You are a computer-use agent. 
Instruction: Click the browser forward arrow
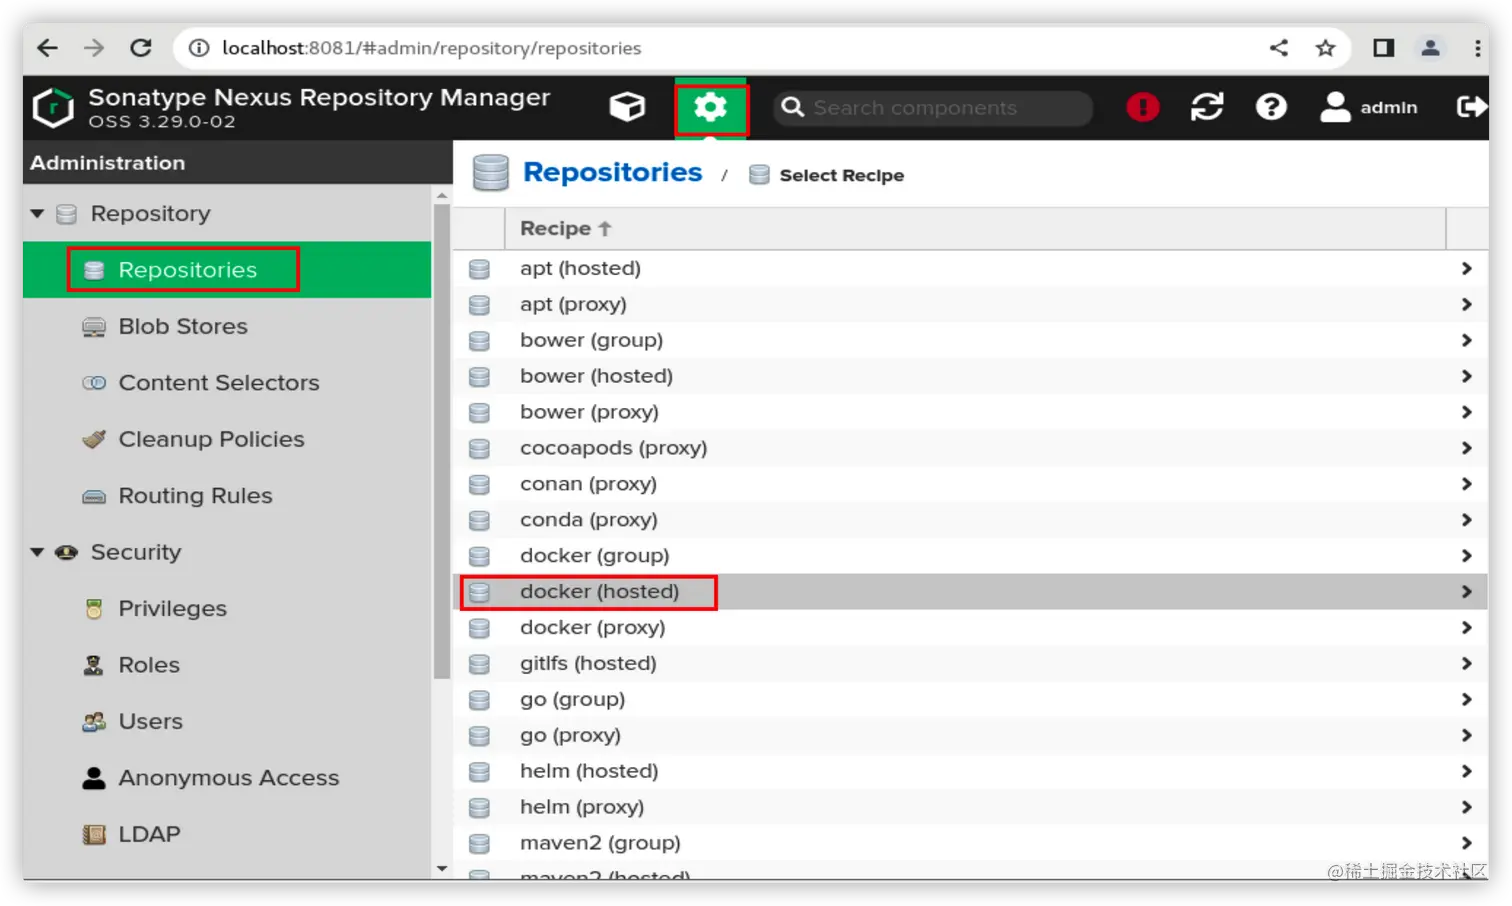point(94,48)
